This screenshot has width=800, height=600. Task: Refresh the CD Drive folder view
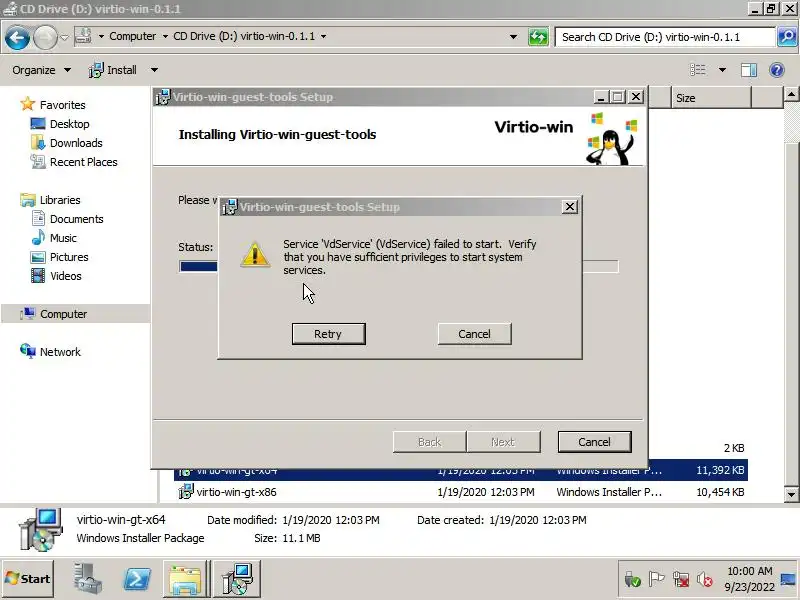[538, 37]
